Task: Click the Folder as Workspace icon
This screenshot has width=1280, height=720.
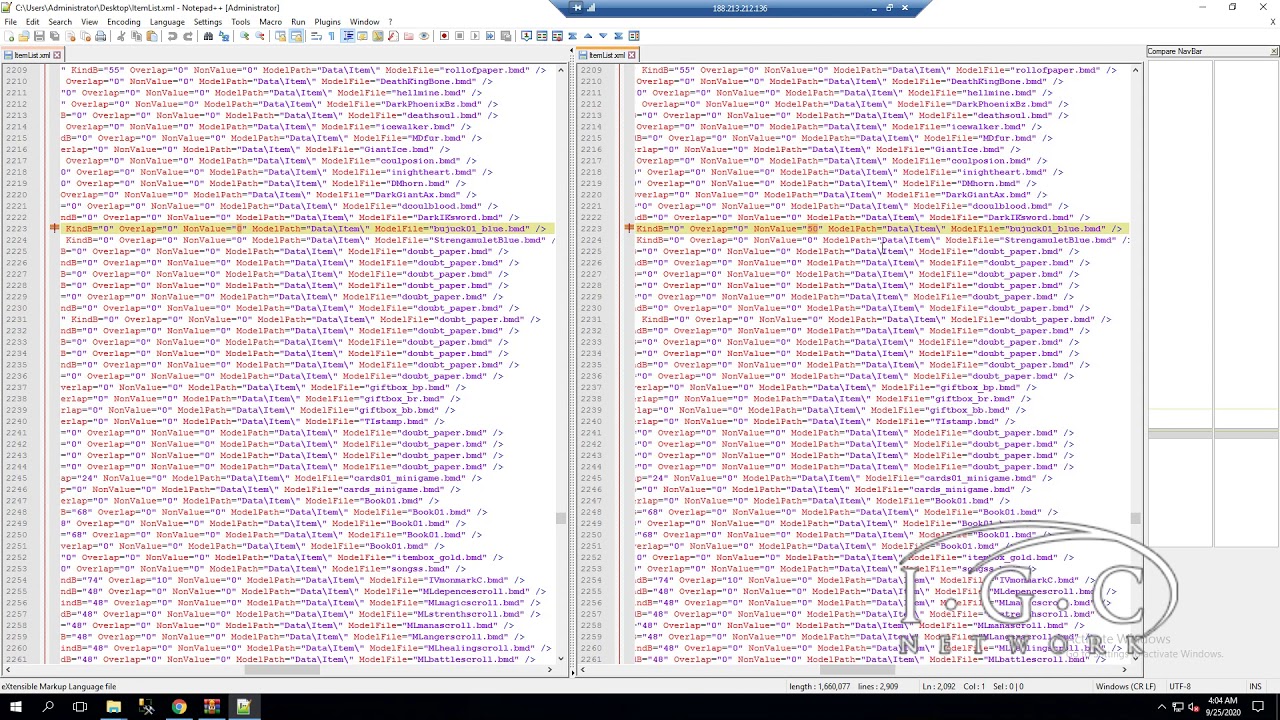Action: click(x=408, y=36)
